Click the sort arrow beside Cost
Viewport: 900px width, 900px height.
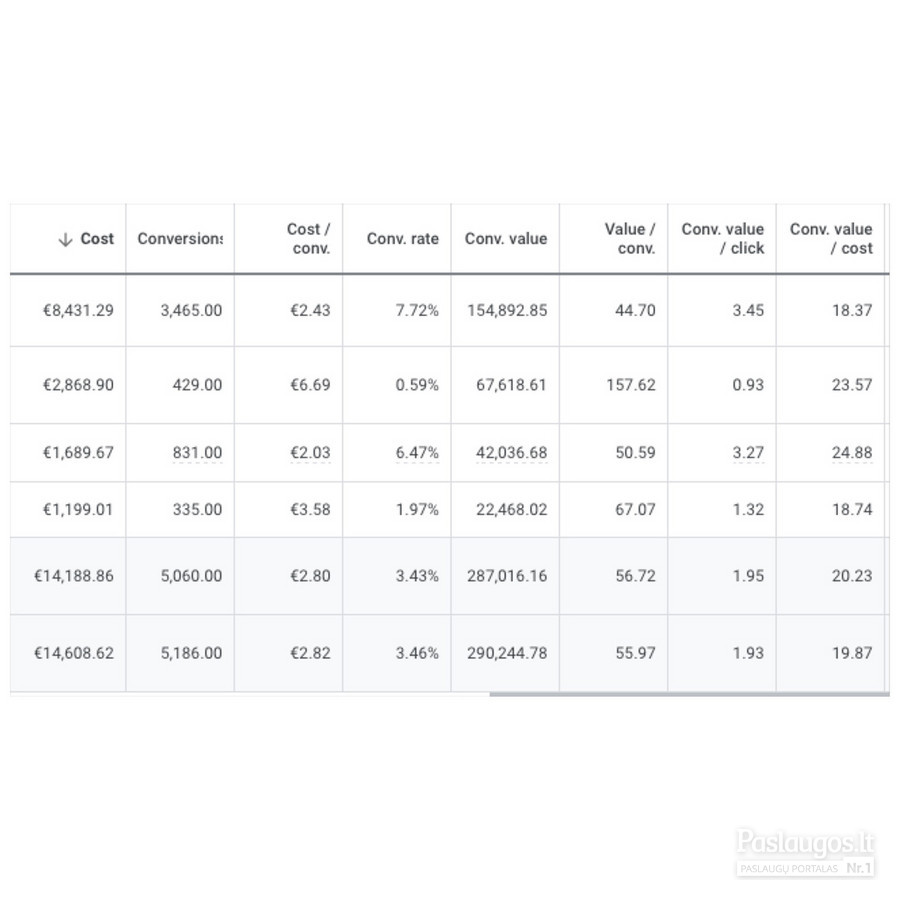[65, 239]
